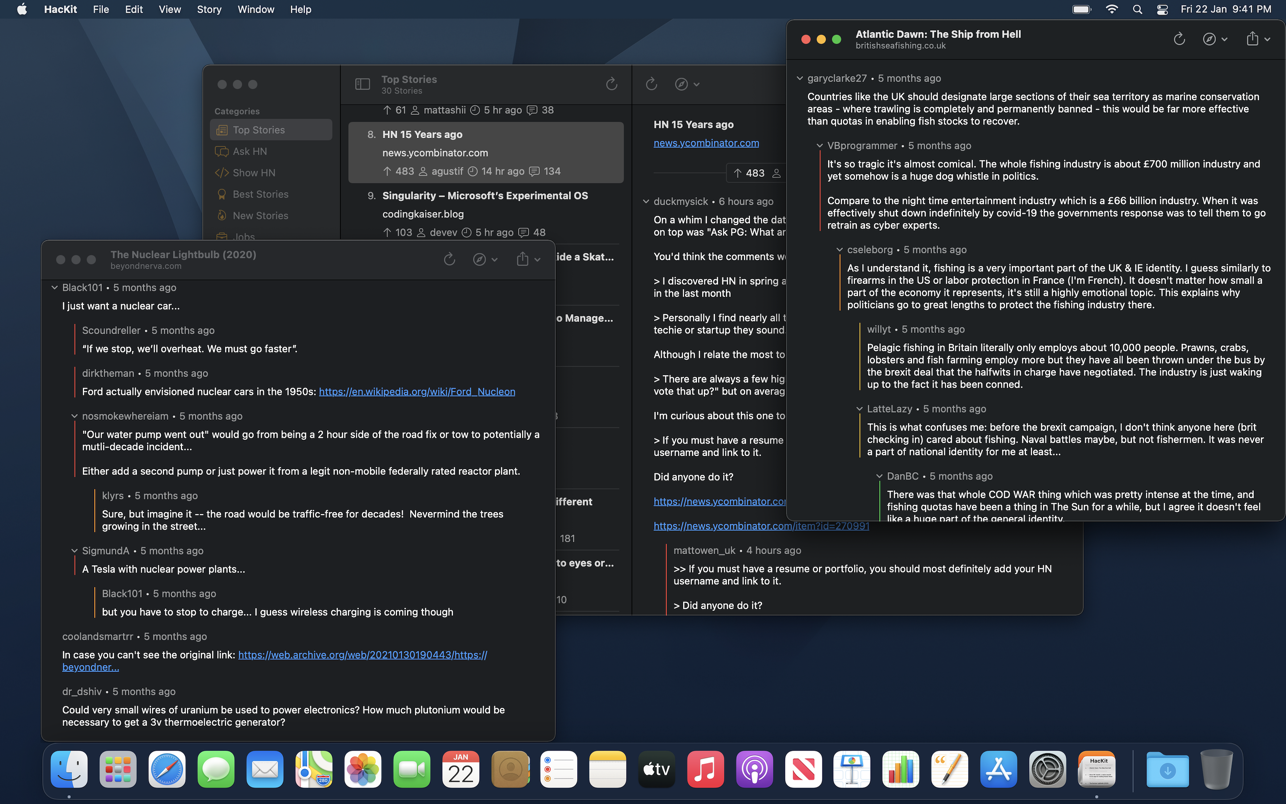Toggle the sidebar in Top Stories window
The image size is (1286, 804).
(363, 85)
